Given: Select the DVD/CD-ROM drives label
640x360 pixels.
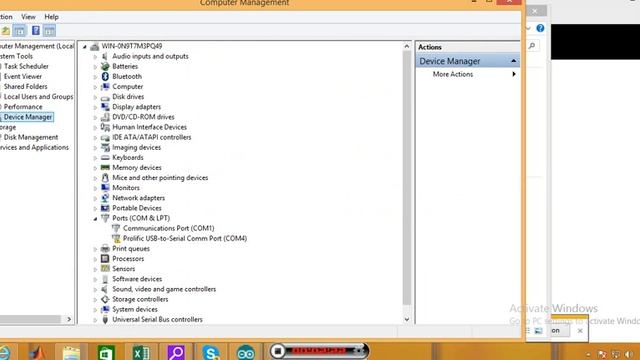Looking at the screenshot, I should [x=143, y=117].
